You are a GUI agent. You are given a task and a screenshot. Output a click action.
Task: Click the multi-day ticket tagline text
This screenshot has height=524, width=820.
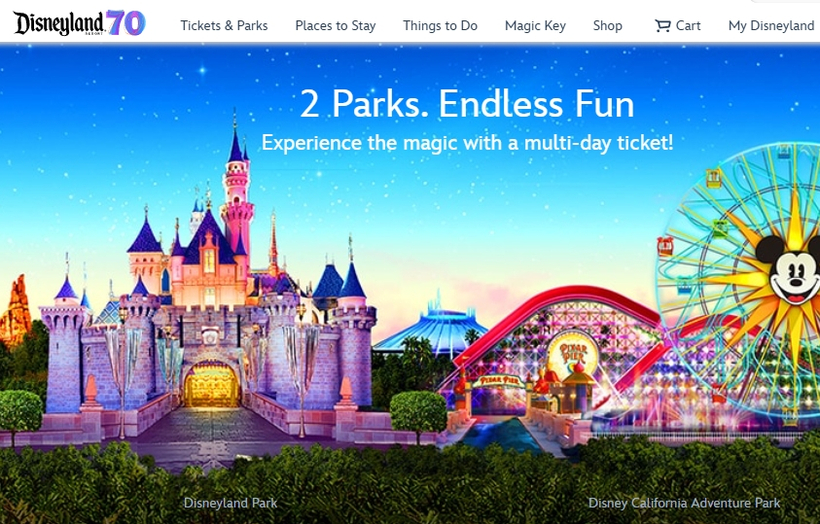pyautogui.click(x=467, y=142)
